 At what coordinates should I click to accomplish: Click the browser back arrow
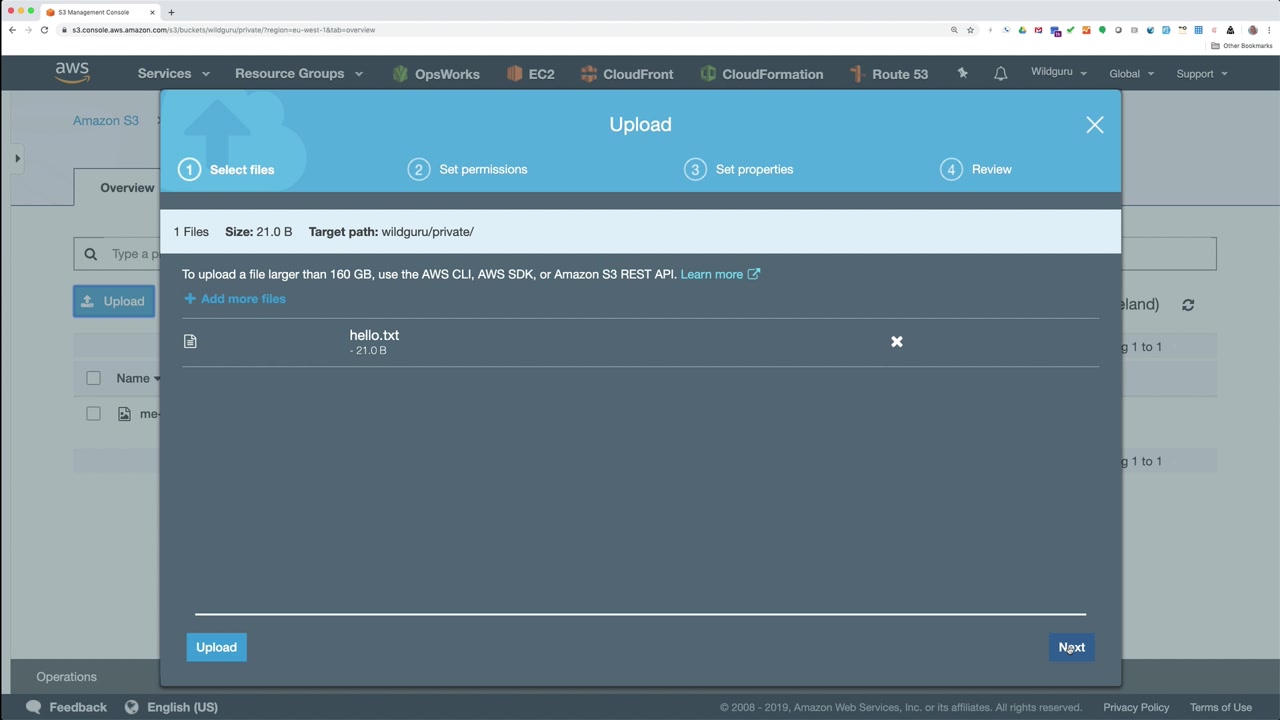click(x=12, y=30)
